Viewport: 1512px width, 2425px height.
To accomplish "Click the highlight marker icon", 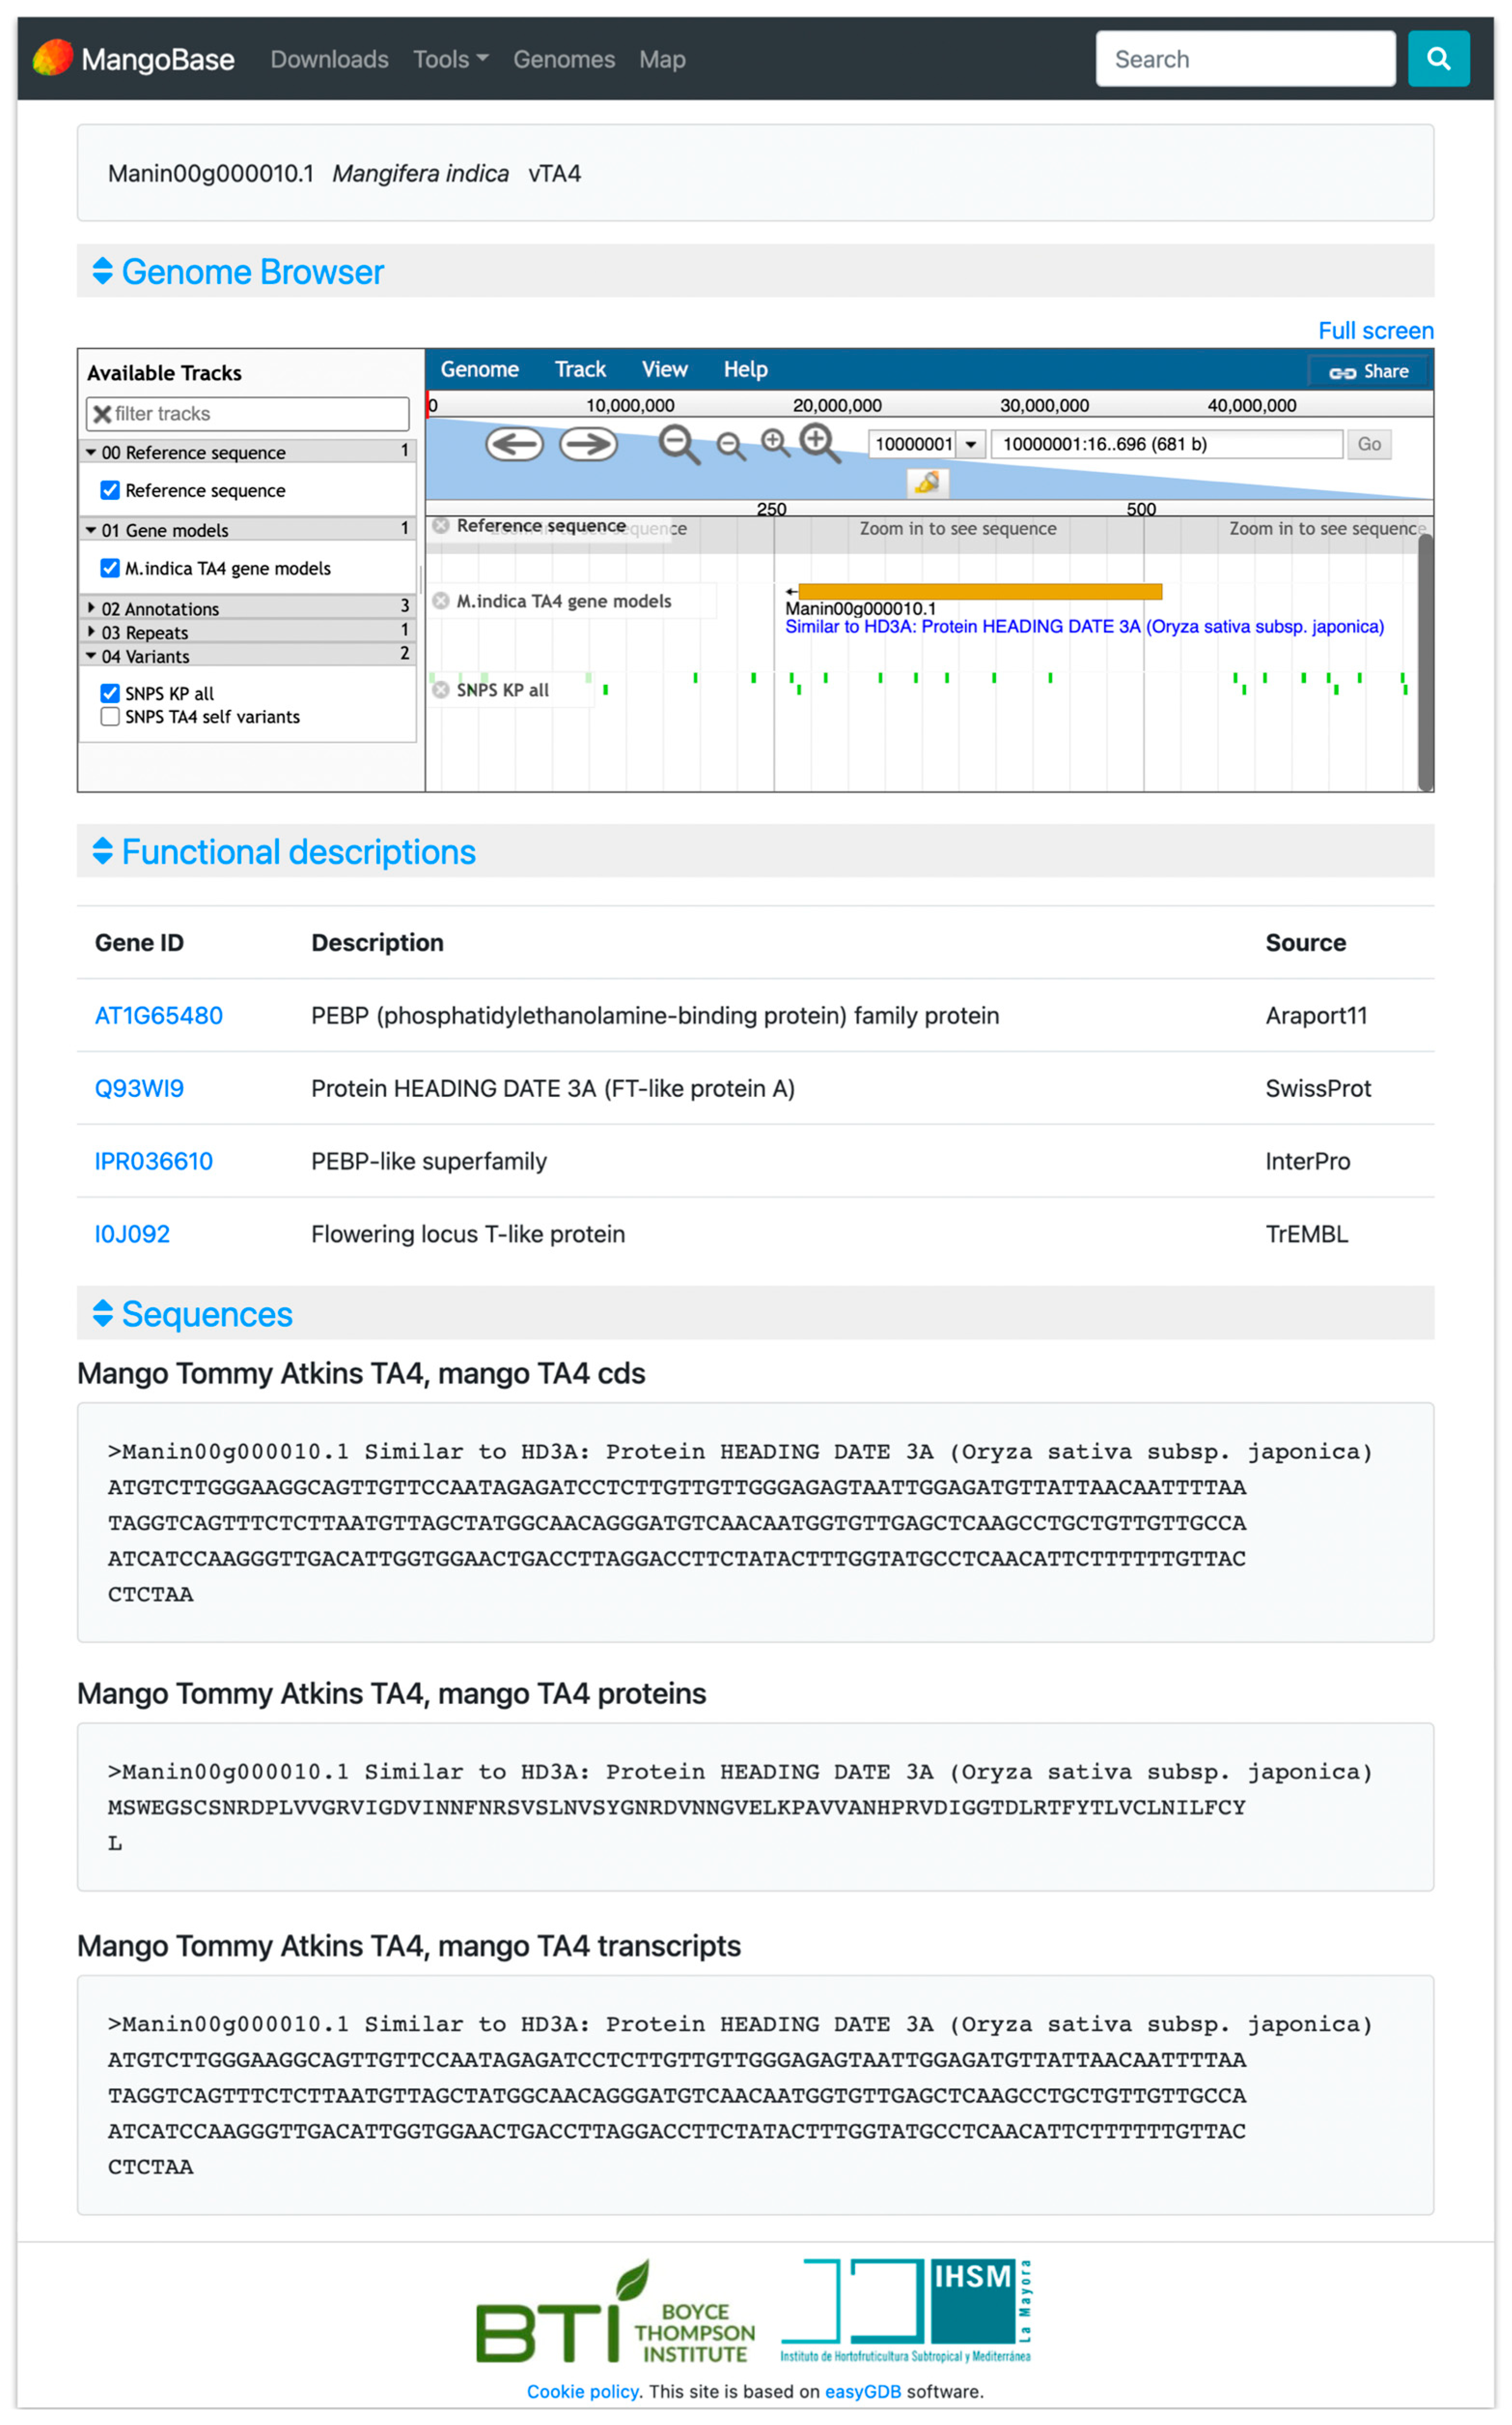I will [927, 483].
